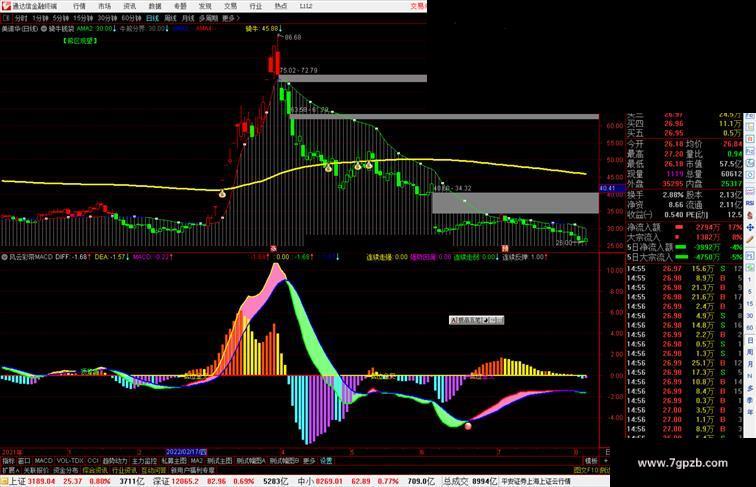The width and height of the screenshot is (756, 487).
Task: Select the pencil drawing tool icon
Action: click(750, 240)
